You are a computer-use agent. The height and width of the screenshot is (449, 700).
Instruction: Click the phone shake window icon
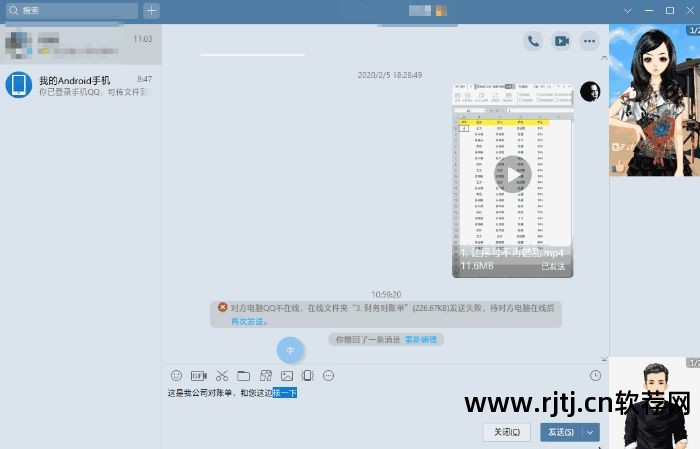(308, 376)
